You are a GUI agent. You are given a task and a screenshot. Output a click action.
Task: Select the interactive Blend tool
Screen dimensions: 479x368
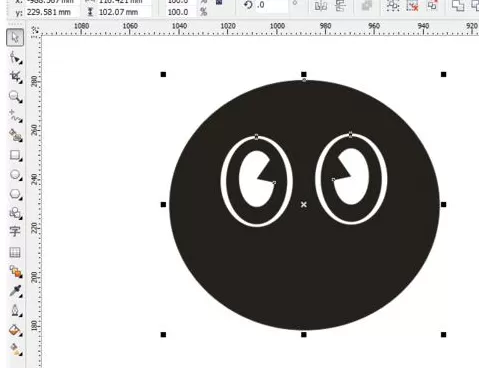pos(15,272)
